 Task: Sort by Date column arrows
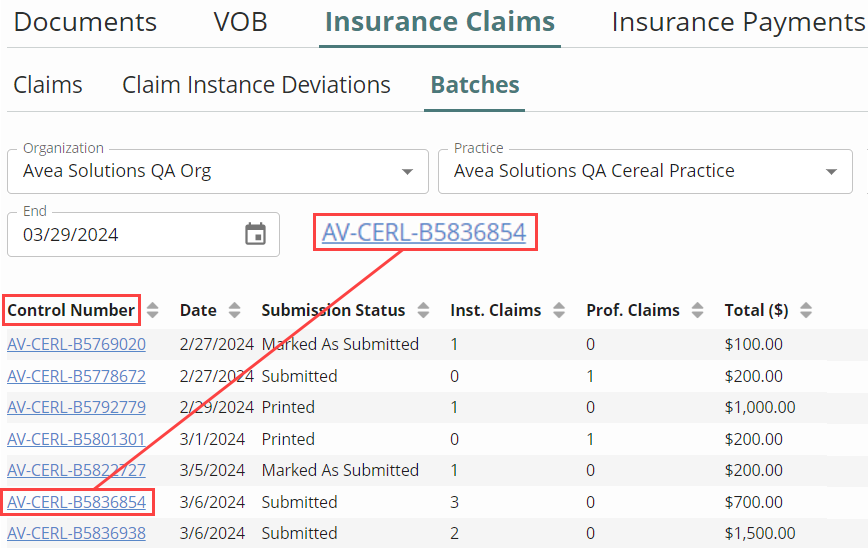235,310
